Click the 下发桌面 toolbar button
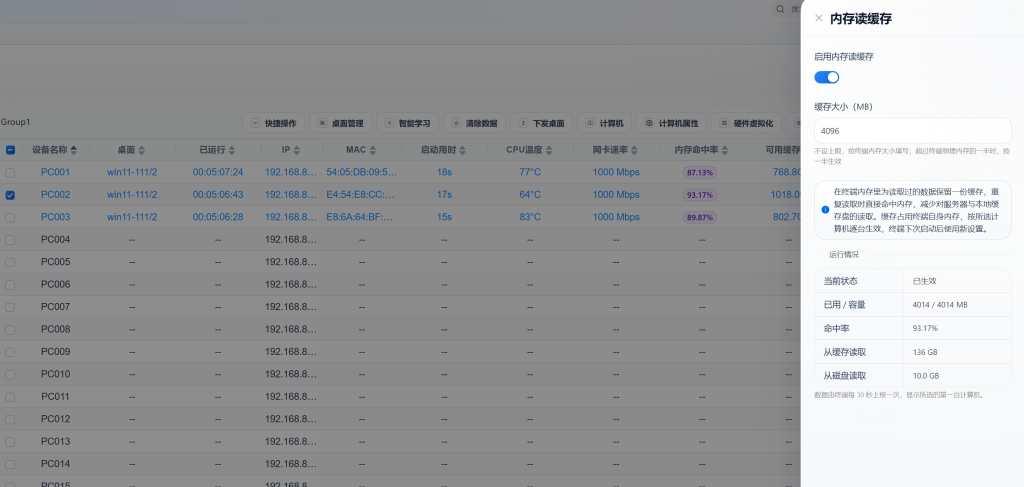The height and width of the screenshot is (487, 1024). click(x=541, y=123)
